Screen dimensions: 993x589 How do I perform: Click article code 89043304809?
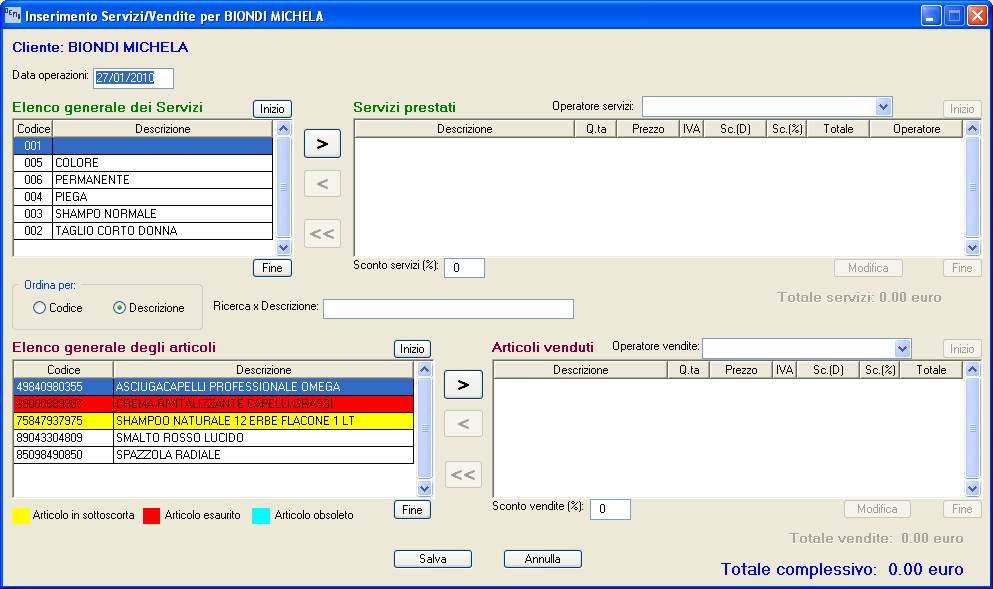point(49,438)
